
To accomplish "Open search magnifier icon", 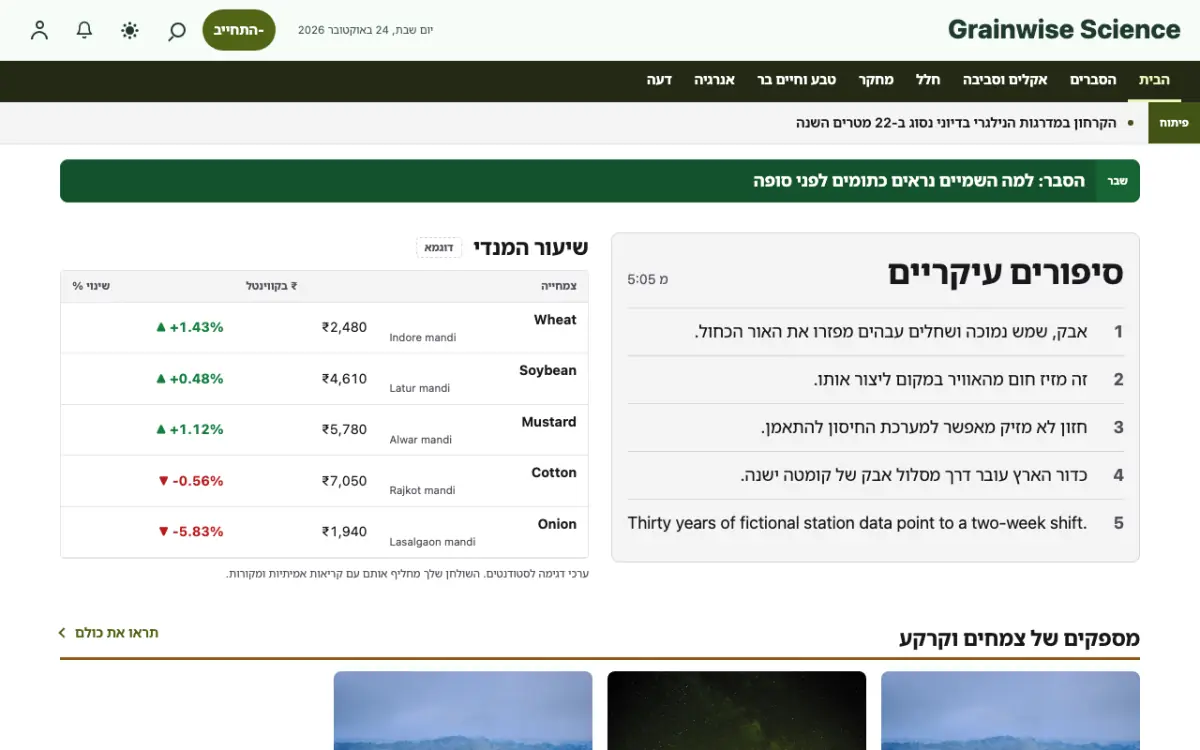I will pos(176,30).
